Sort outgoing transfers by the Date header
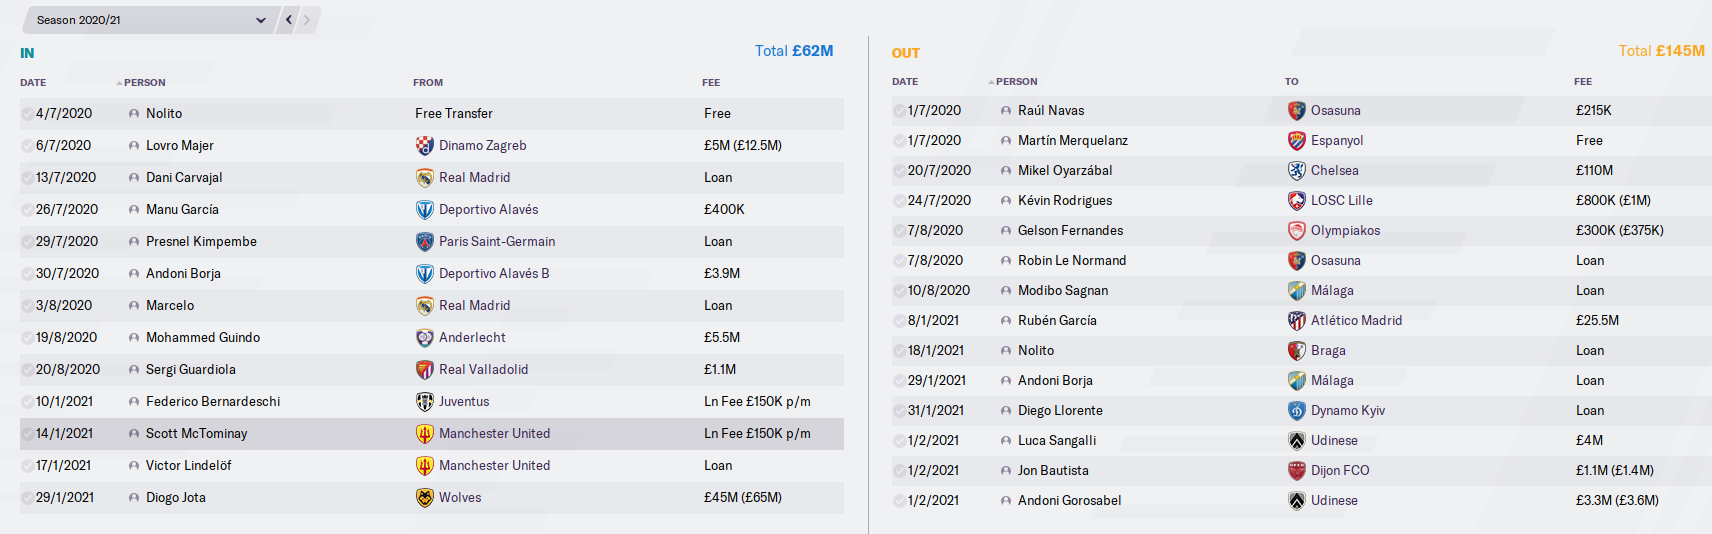This screenshot has width=1712, height=534. point(904,82)
